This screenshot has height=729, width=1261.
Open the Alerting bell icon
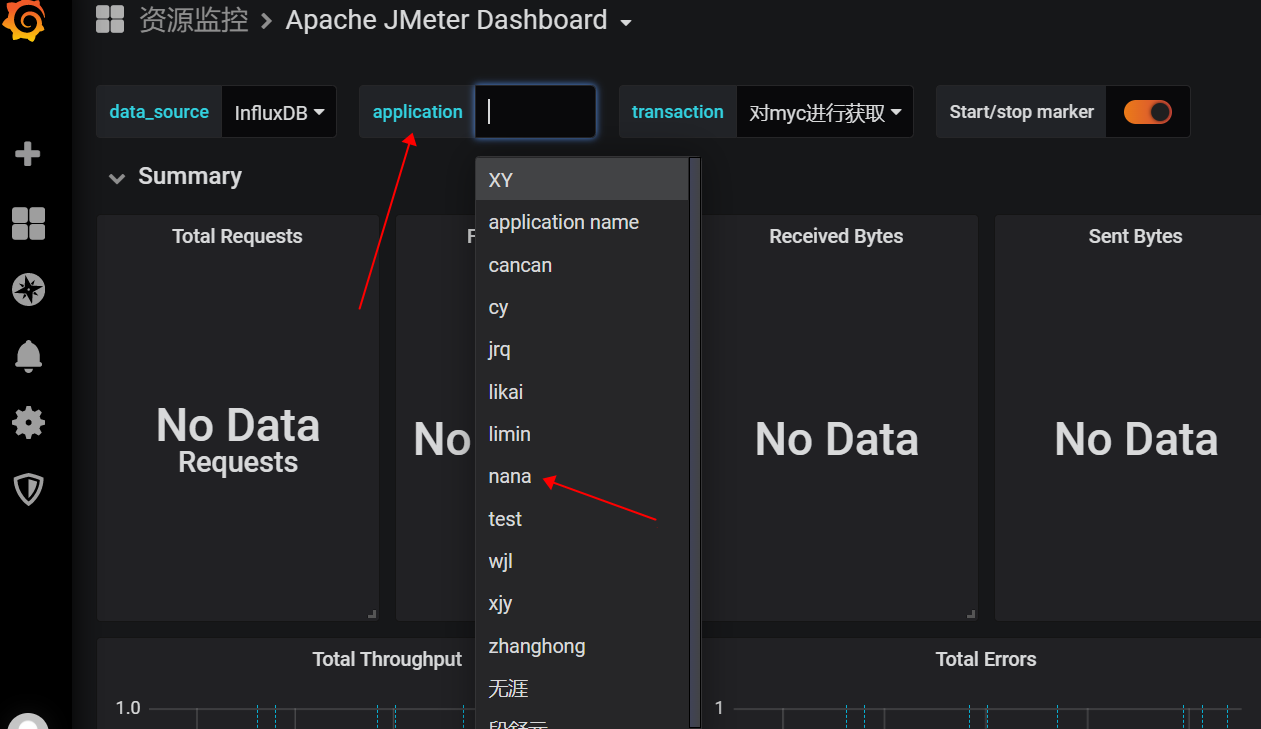(28, 356)
